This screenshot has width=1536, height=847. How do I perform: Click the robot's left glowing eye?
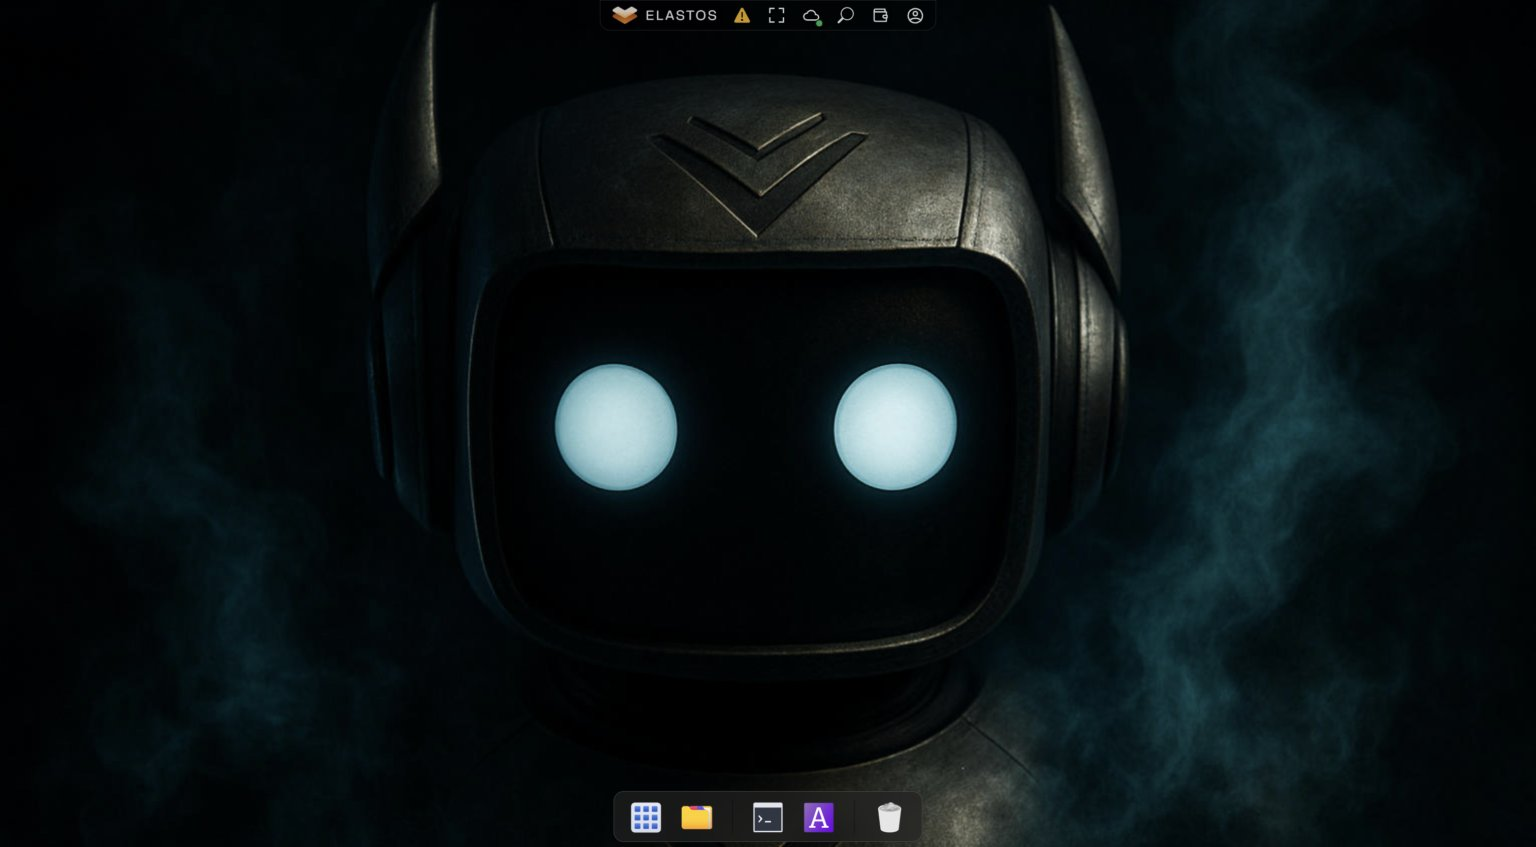coord(616,427)
